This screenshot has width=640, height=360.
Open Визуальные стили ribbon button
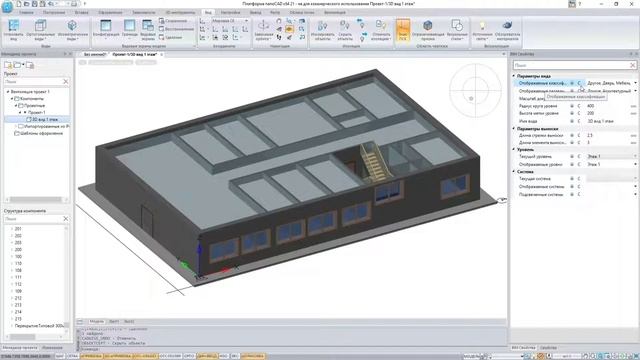(457, 30)
